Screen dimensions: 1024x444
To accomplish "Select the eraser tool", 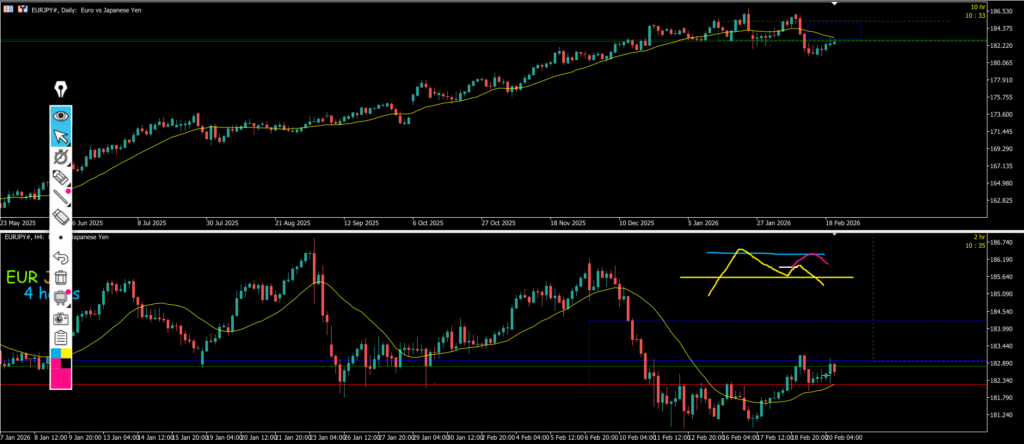I will (x=60, y=216).
